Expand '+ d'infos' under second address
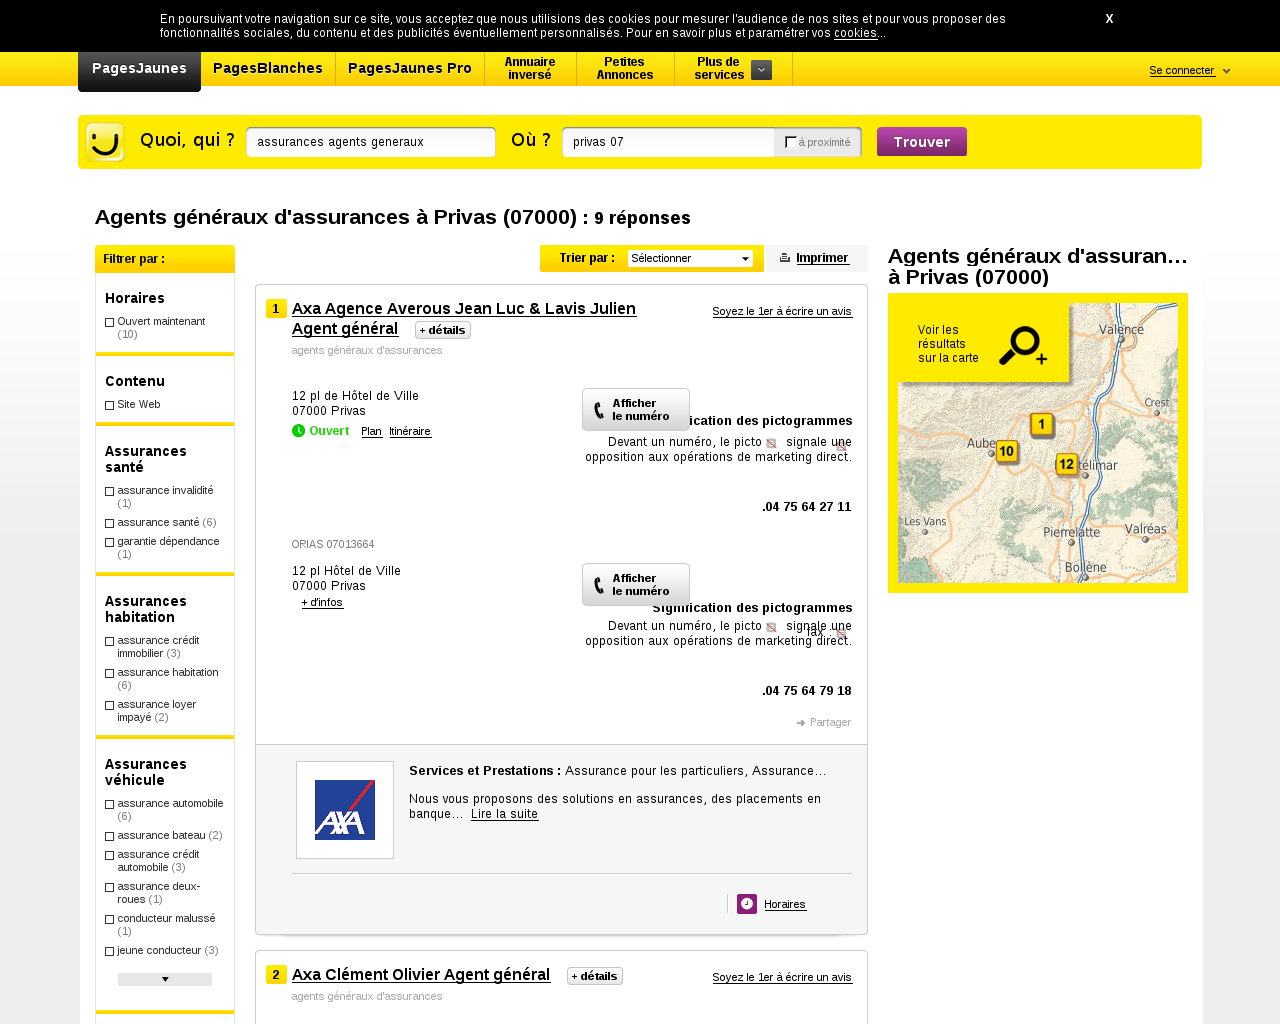This screenshot has width=1280, height=1024. click(322, 603)
